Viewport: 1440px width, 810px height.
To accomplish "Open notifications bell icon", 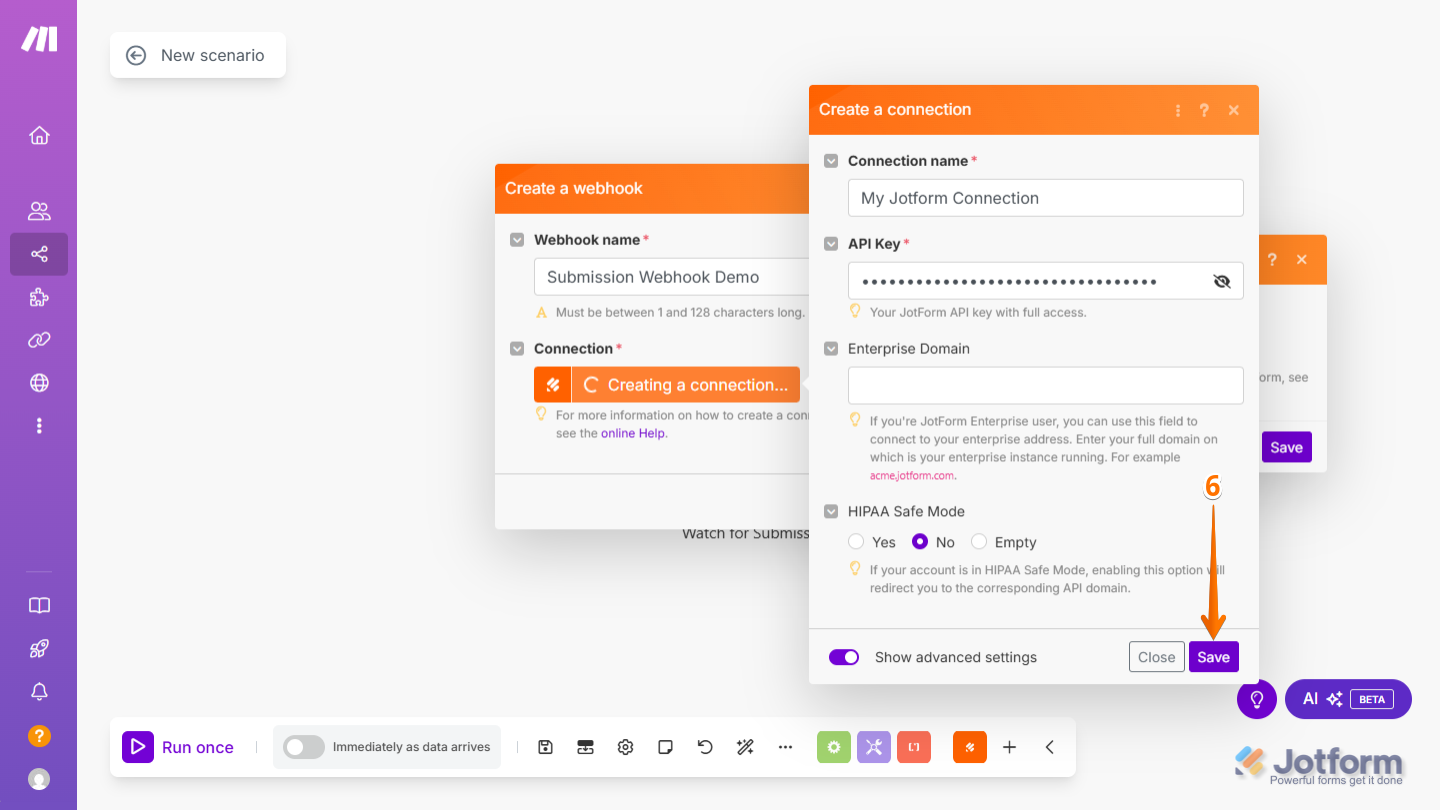I will pyautogui.click(x=39, y=692).
